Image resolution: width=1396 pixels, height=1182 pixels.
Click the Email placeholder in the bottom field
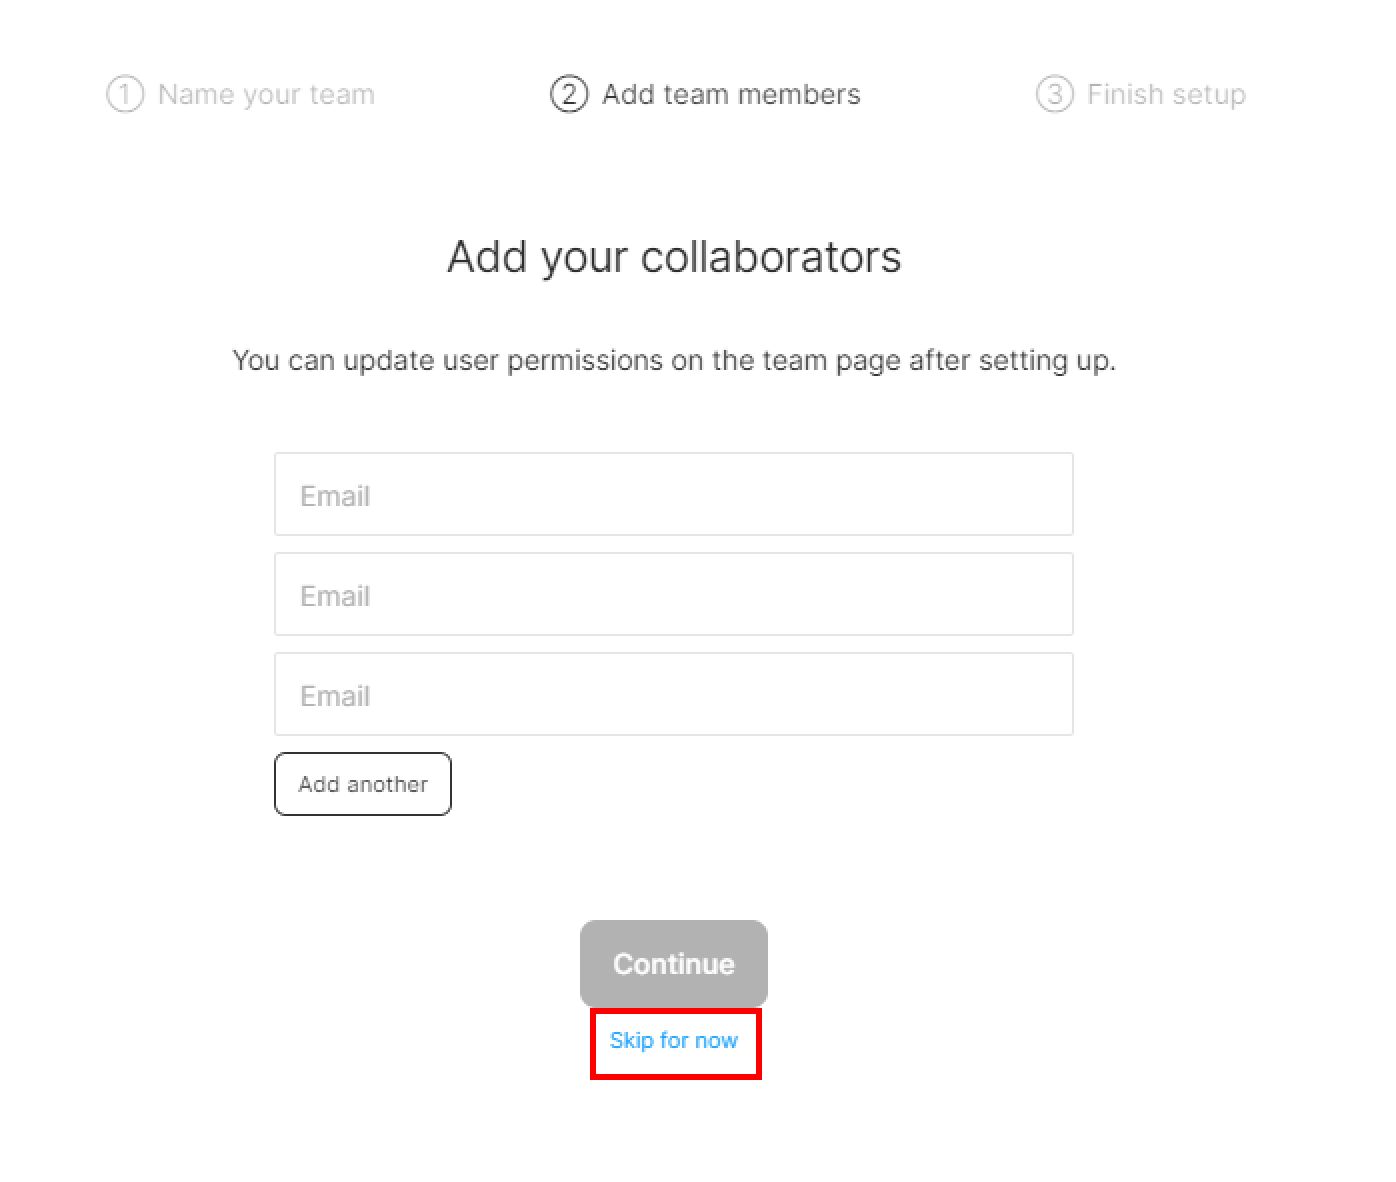335,696
